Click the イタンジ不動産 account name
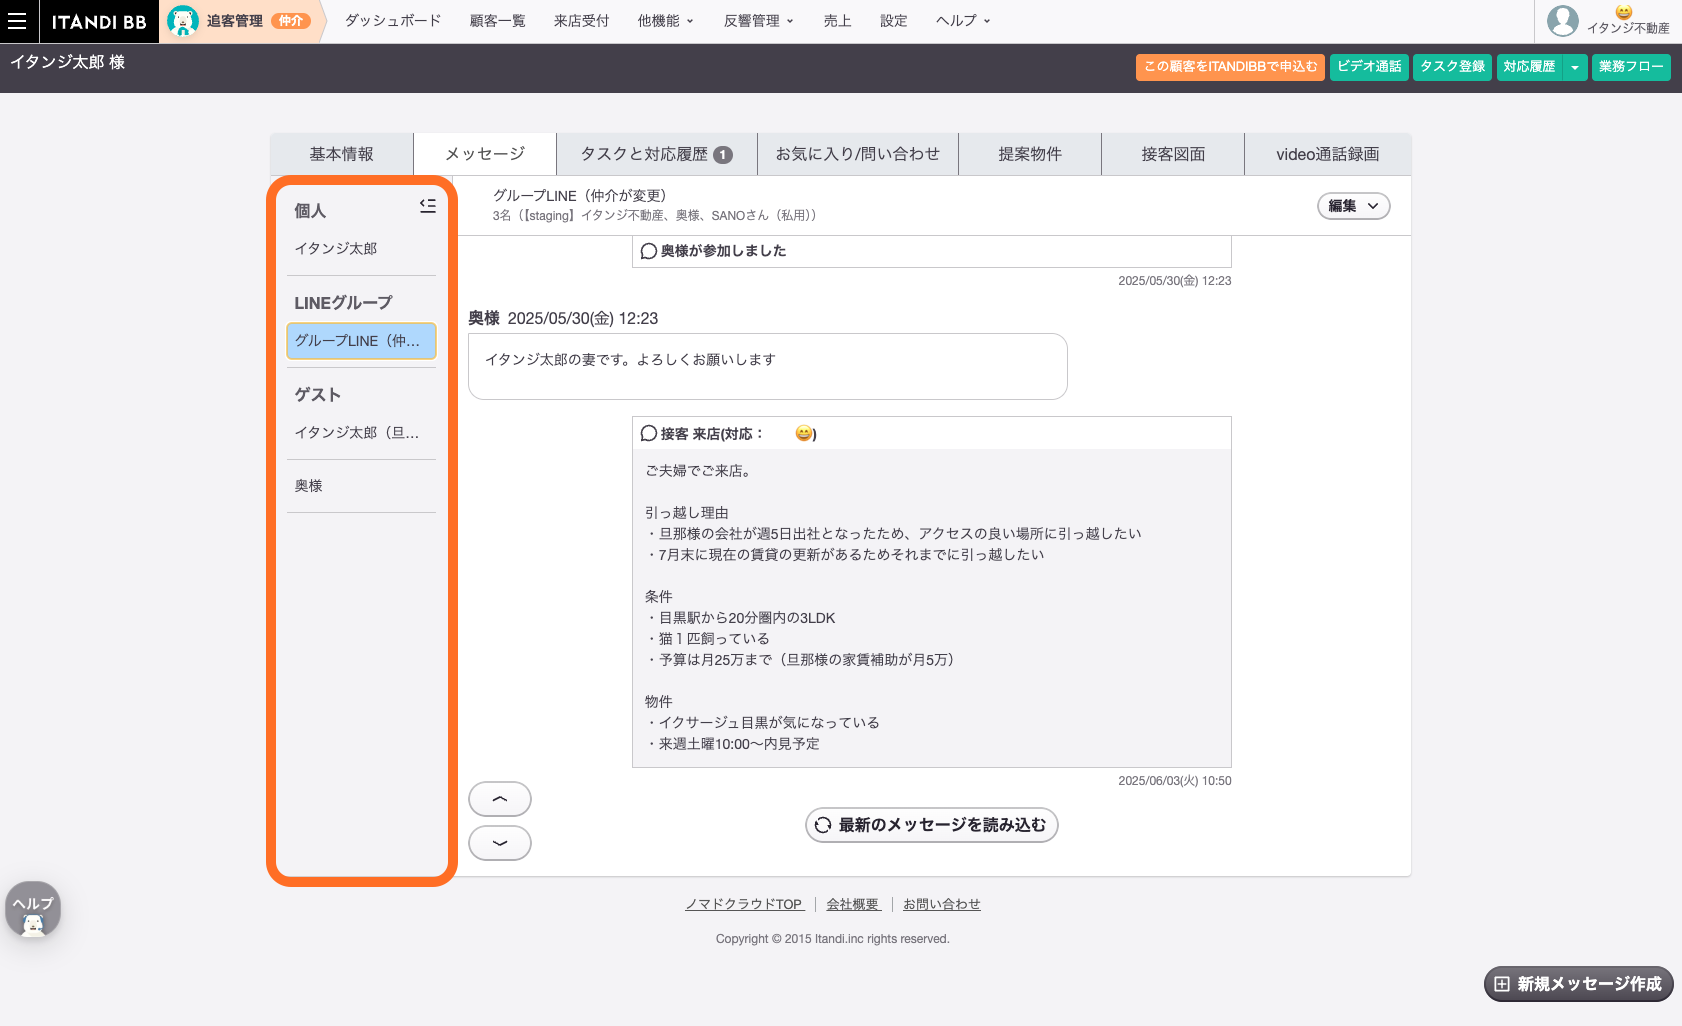Viewport: 1682px width, 1026px height. click(x=1628, y=28)
